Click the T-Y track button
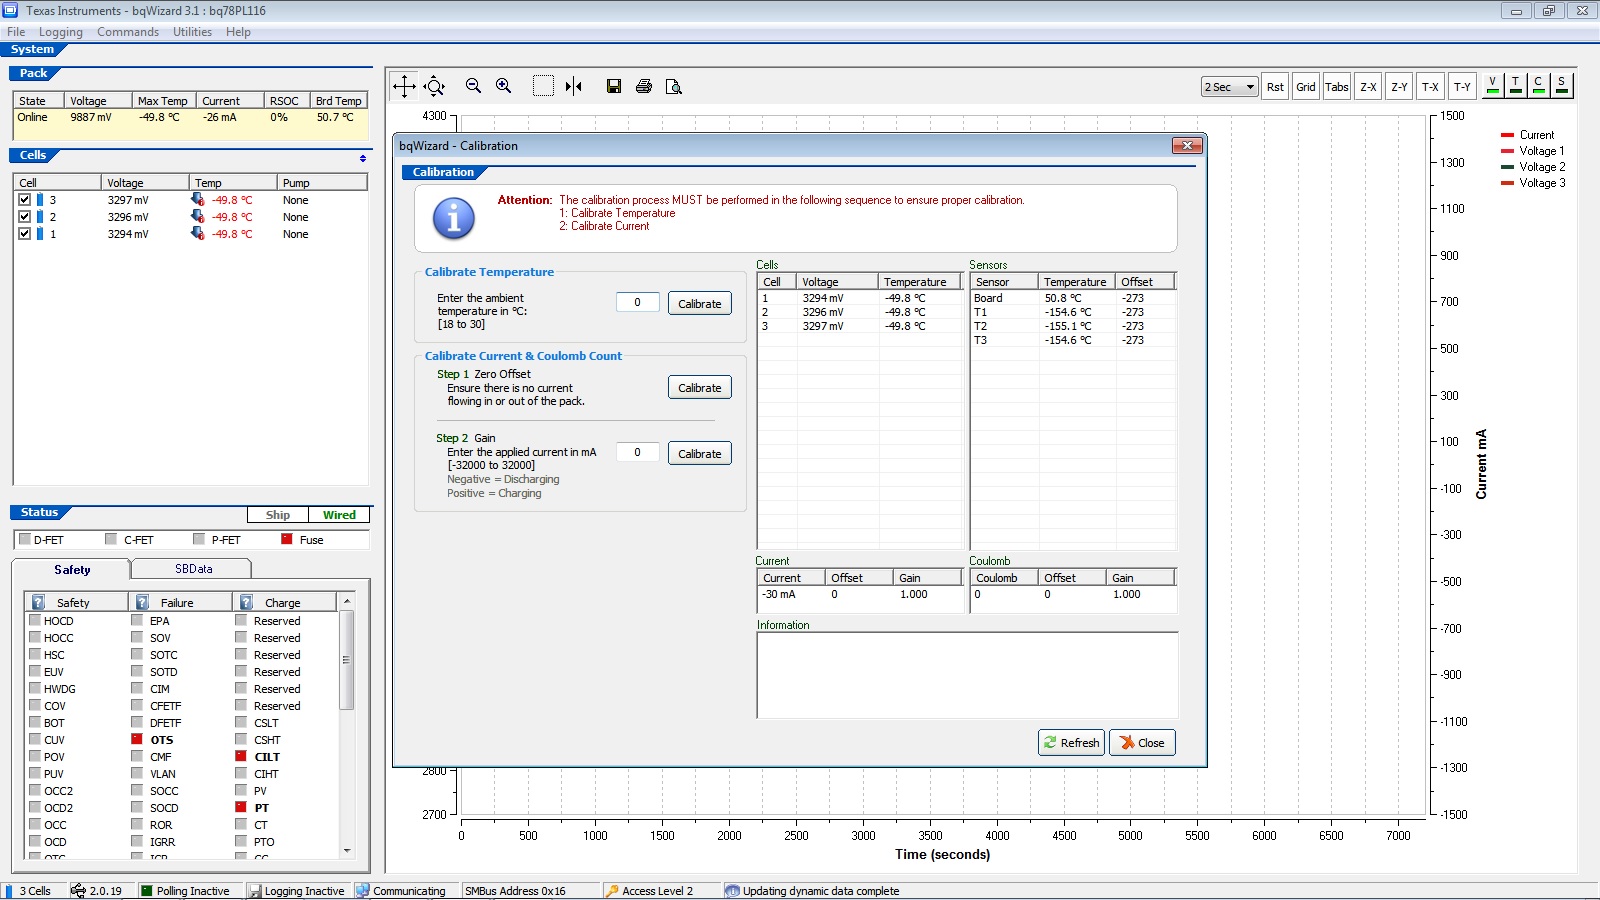This screenshot has height=900, width=1600. [1462, 86]
